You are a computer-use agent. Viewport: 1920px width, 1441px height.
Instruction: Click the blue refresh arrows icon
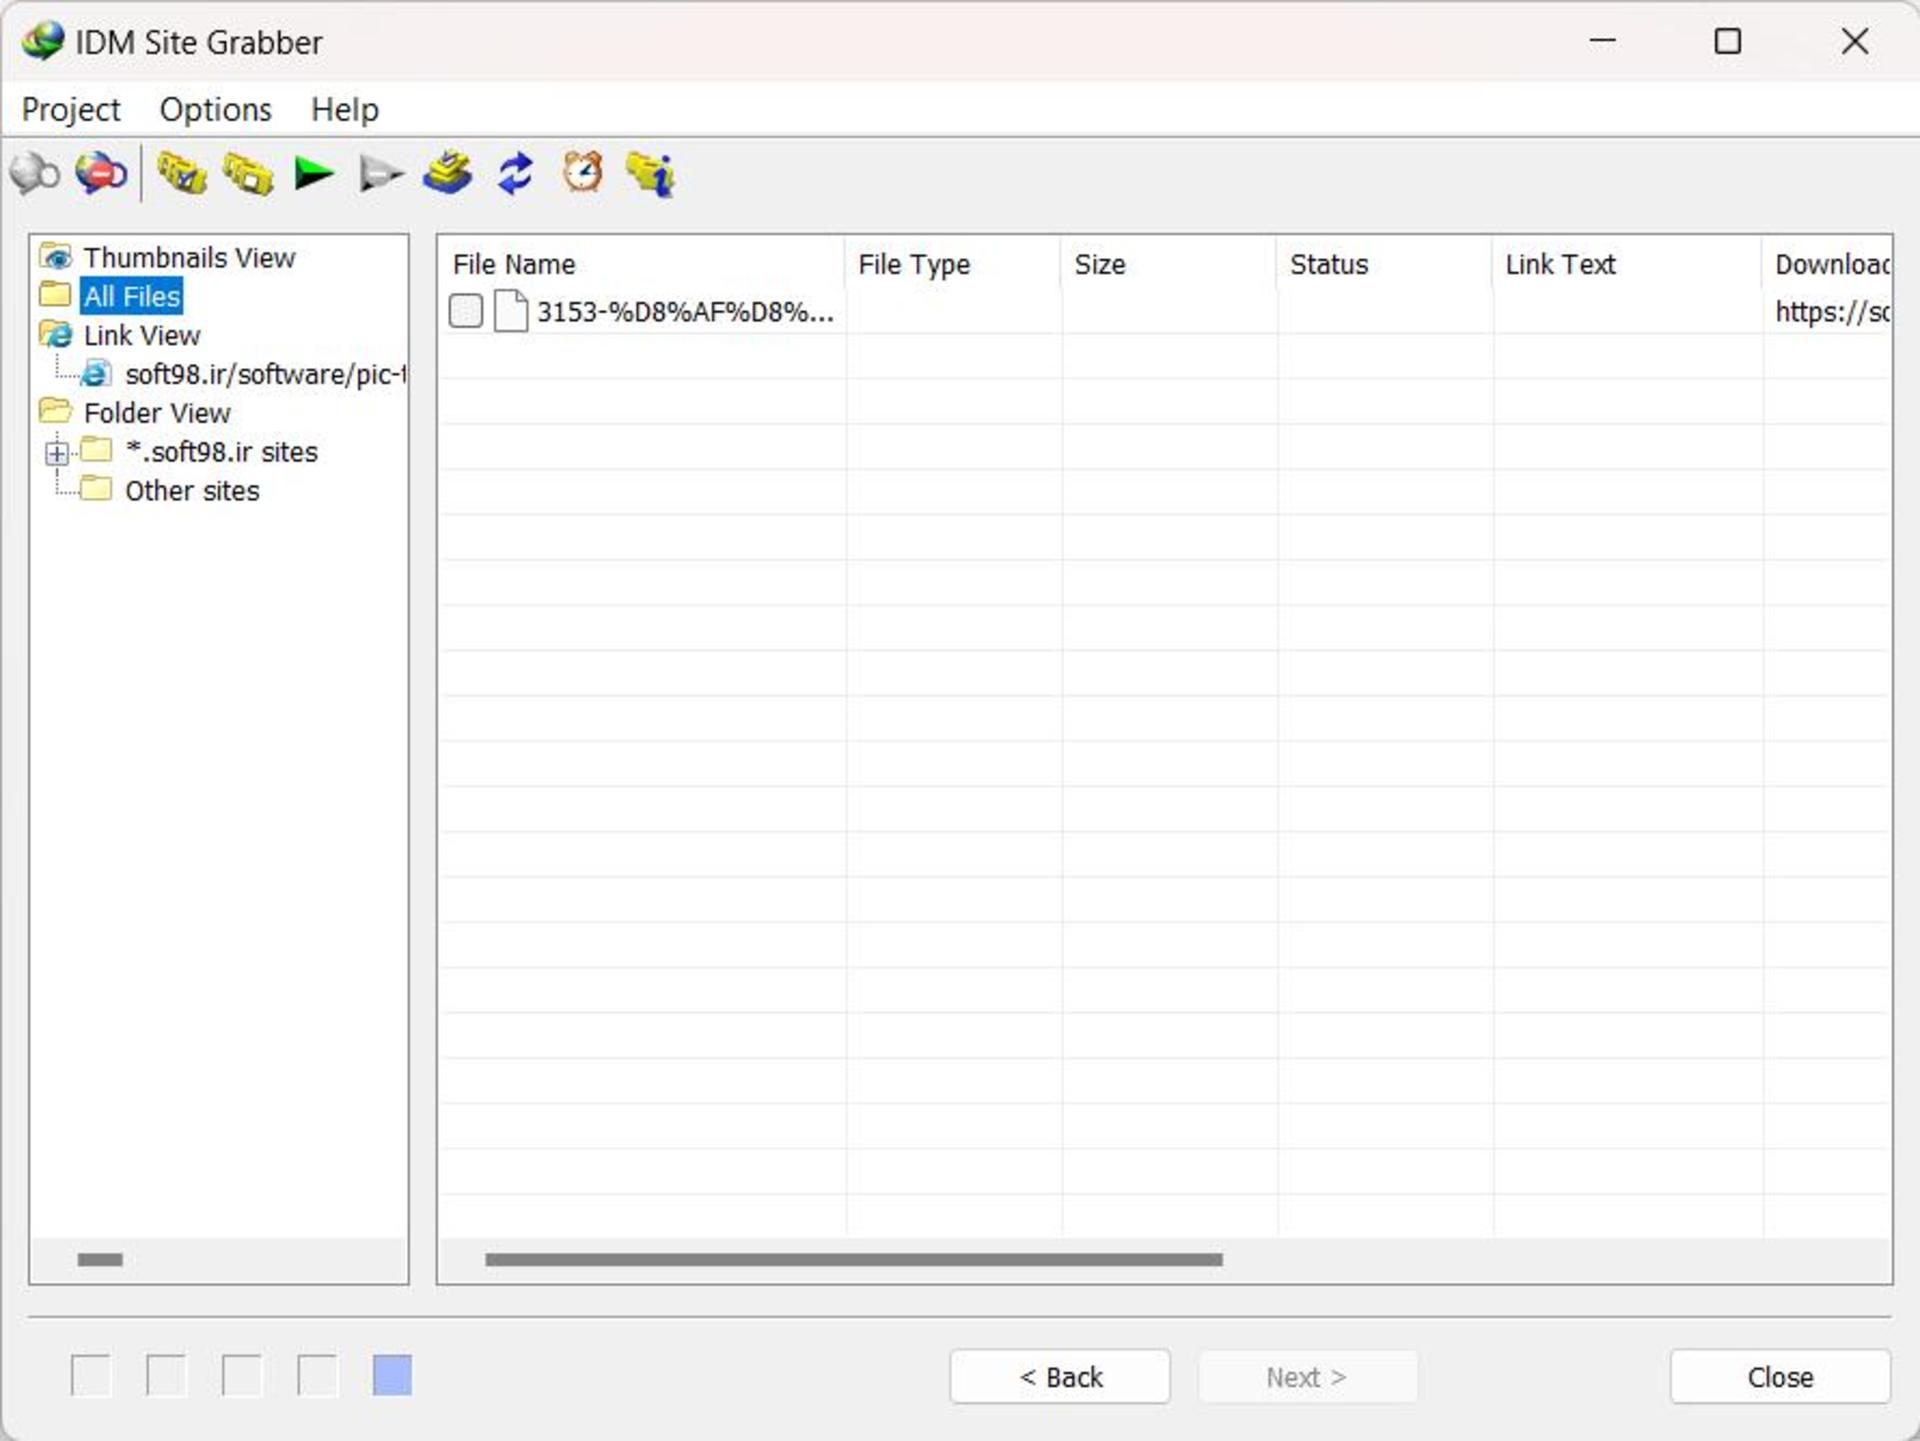(515, 174)
